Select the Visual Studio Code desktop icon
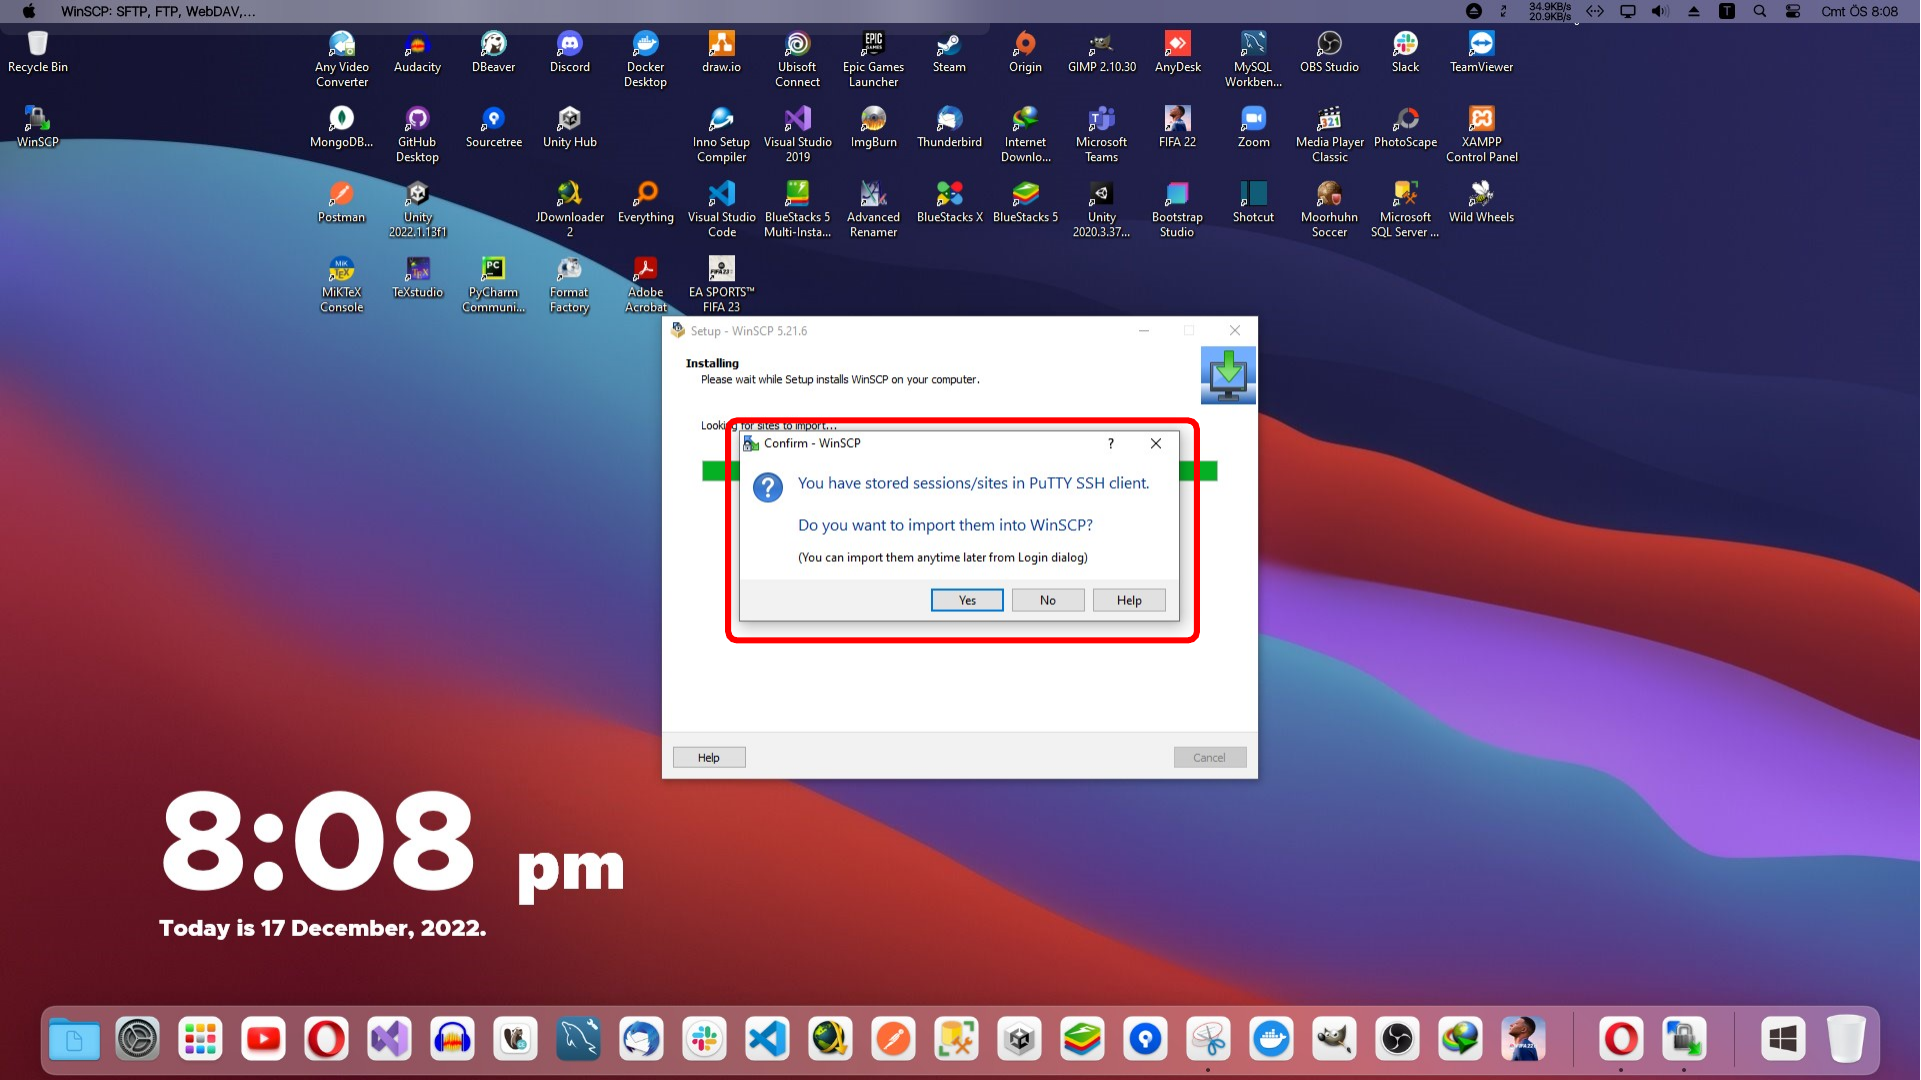1921x1080 pixels. click(722, 209)
